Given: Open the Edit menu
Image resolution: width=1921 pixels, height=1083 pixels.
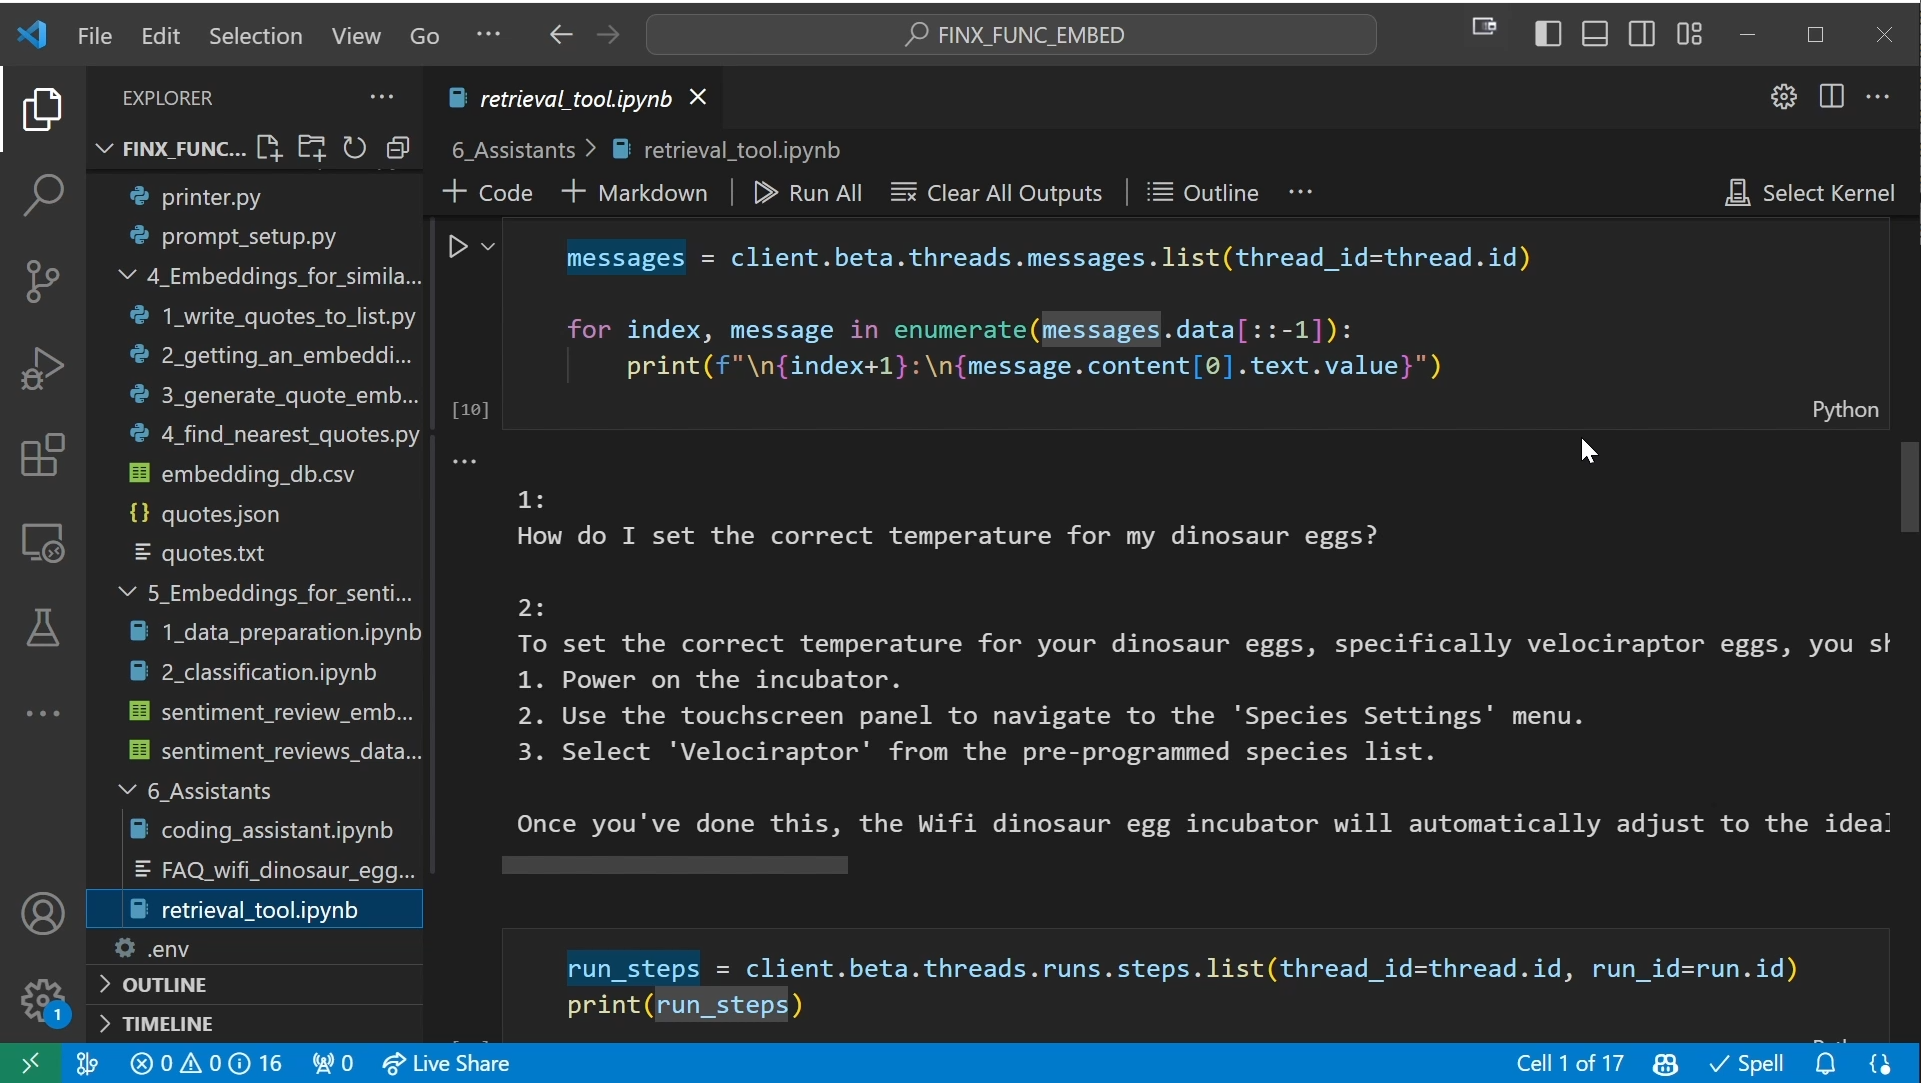Looking at the screenshot, I should click(160, 35).
